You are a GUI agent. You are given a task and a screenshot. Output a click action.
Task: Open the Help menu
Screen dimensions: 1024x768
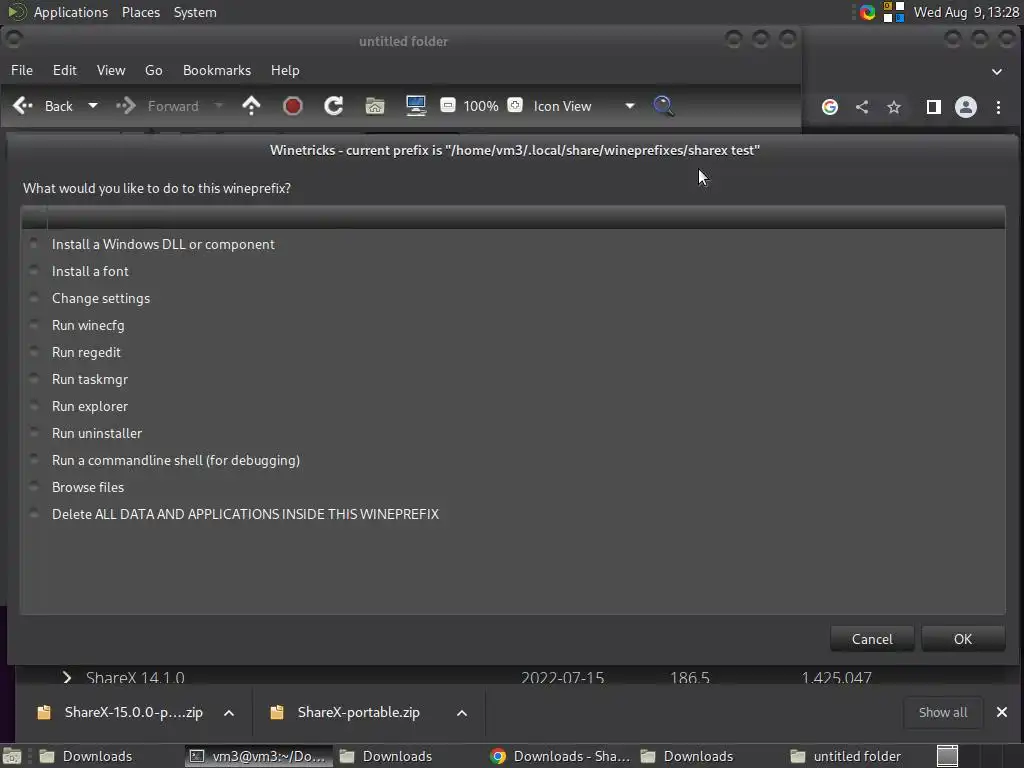click(285, 70)
